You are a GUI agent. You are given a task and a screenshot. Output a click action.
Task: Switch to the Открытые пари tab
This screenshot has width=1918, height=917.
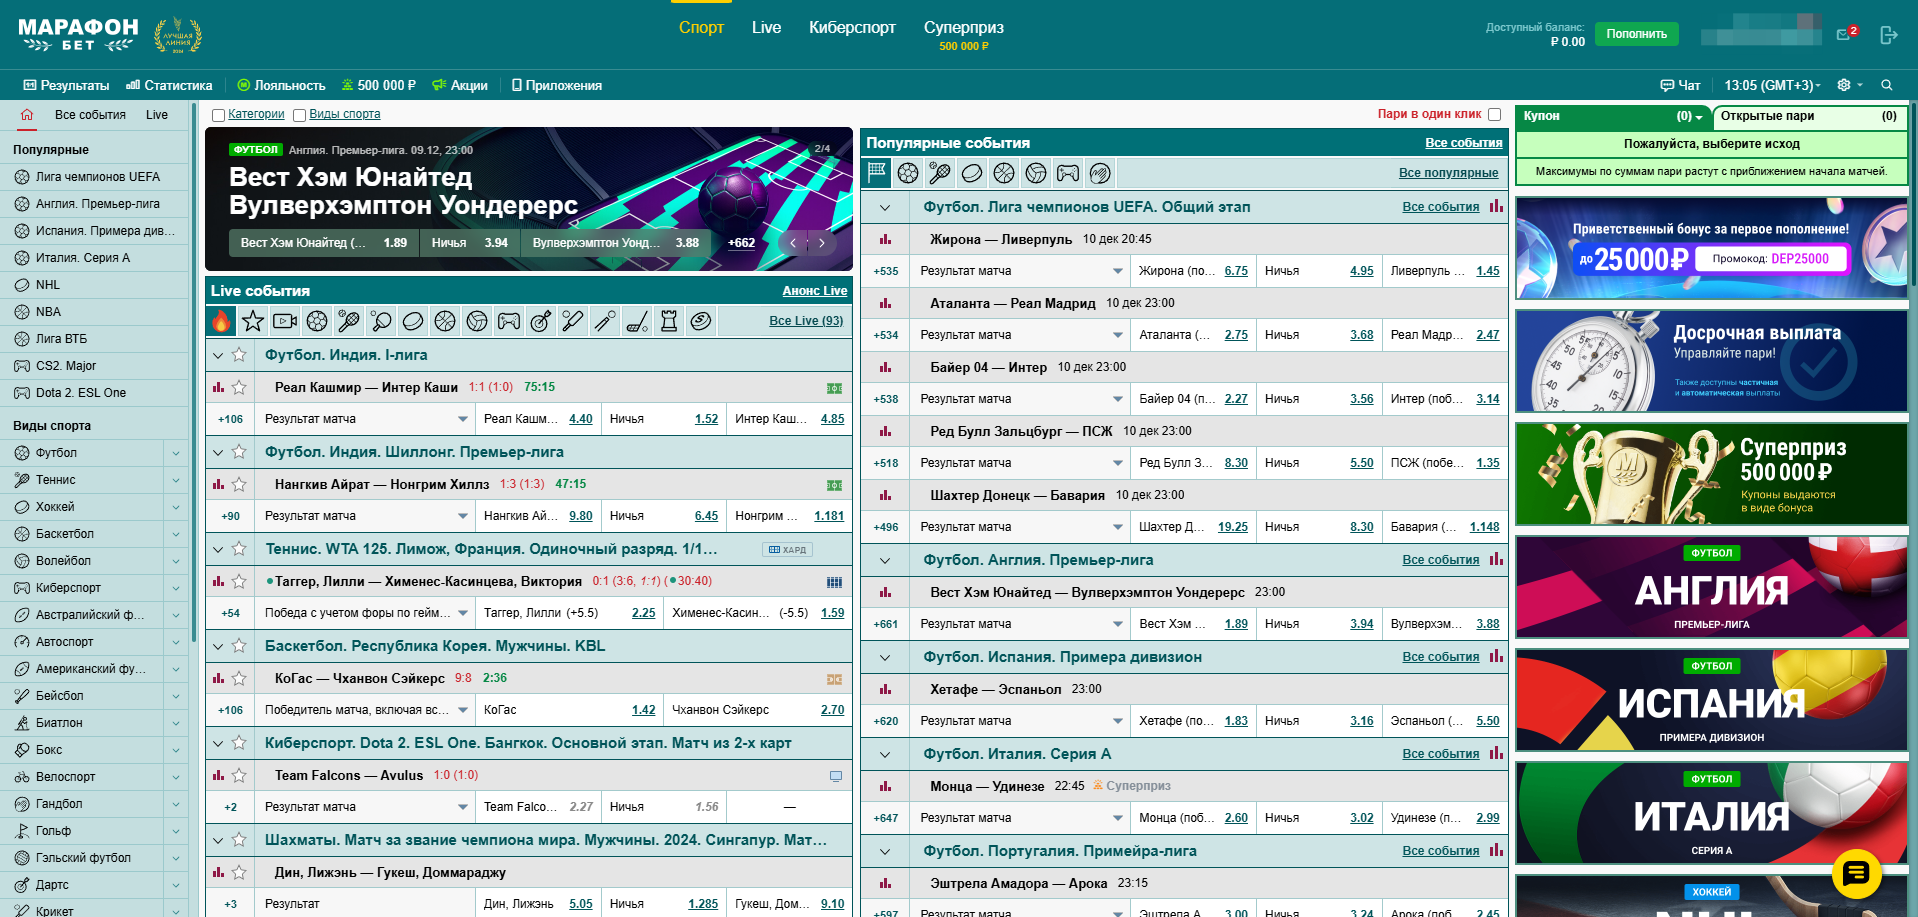click(1808, 116)
